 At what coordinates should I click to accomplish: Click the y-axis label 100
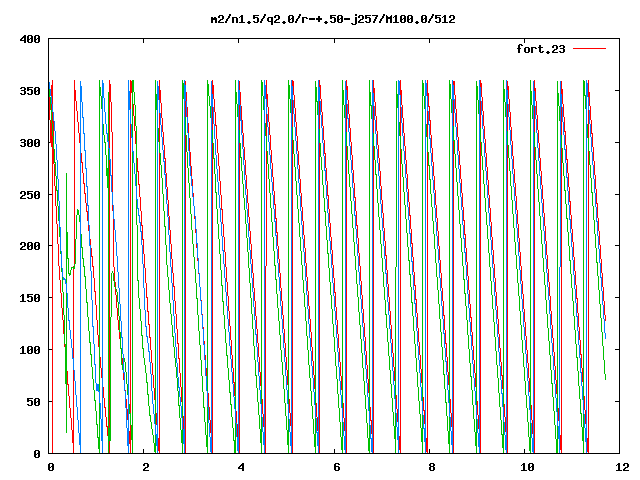point(30,350)
